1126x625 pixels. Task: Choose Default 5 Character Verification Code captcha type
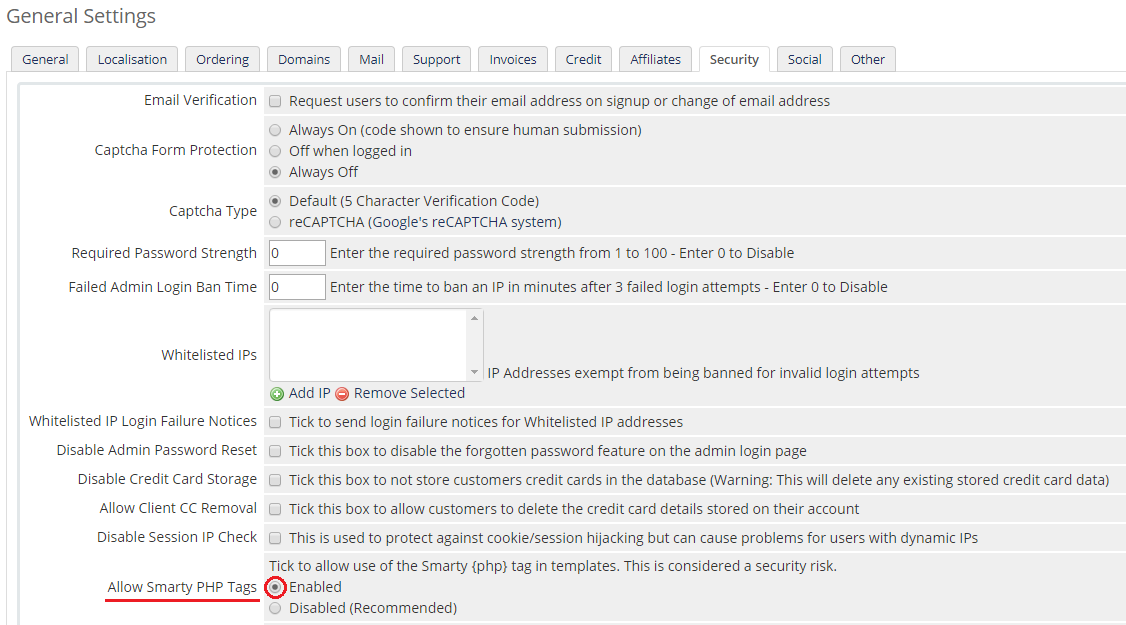point(275,201)
